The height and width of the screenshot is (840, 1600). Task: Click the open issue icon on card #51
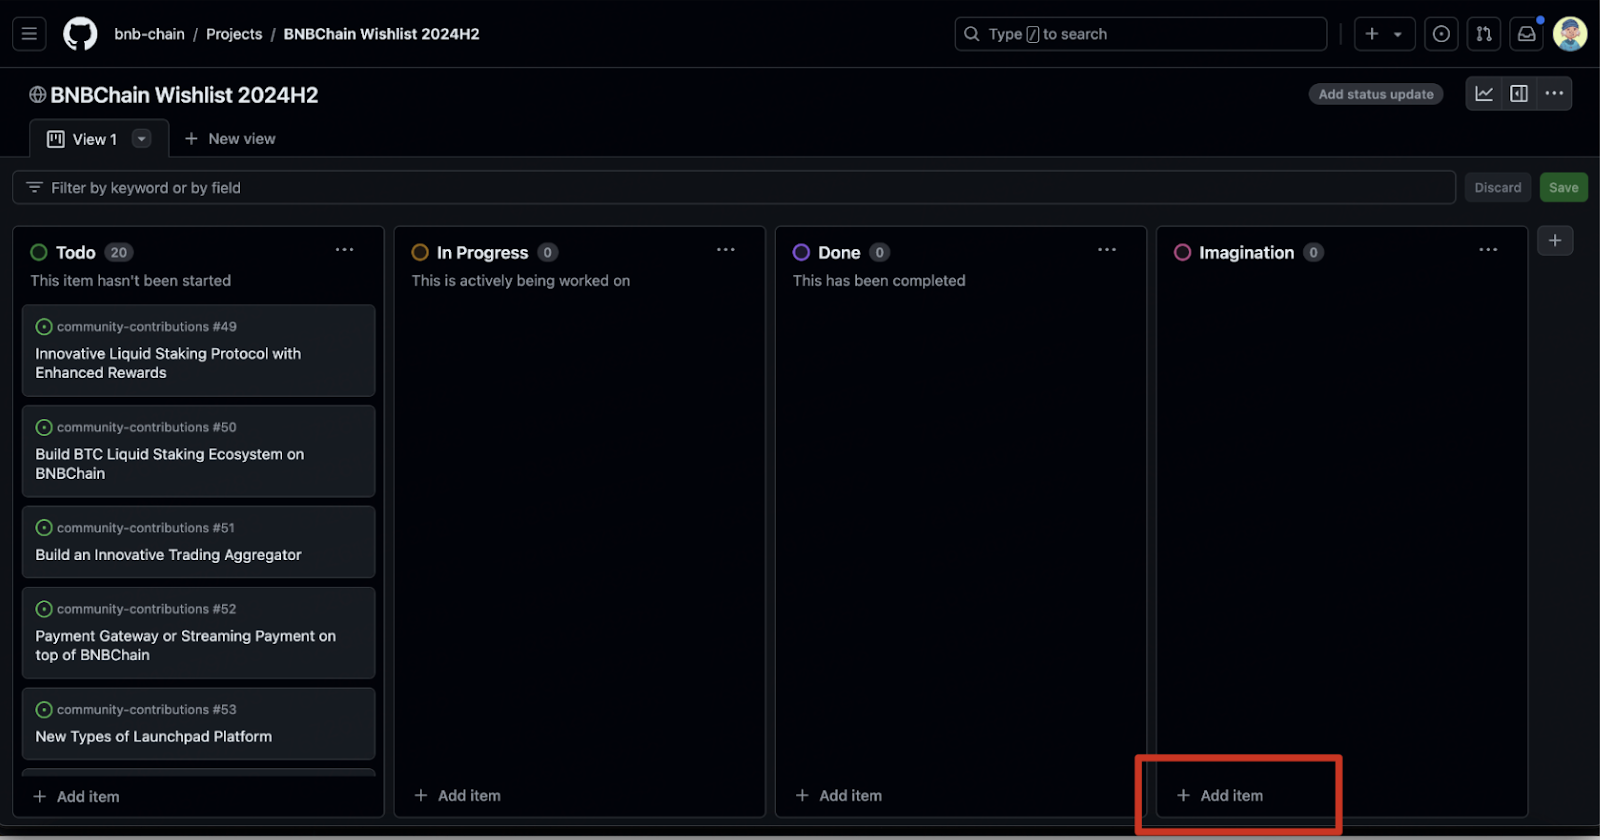pyautogui.click(x=44, y=528)
